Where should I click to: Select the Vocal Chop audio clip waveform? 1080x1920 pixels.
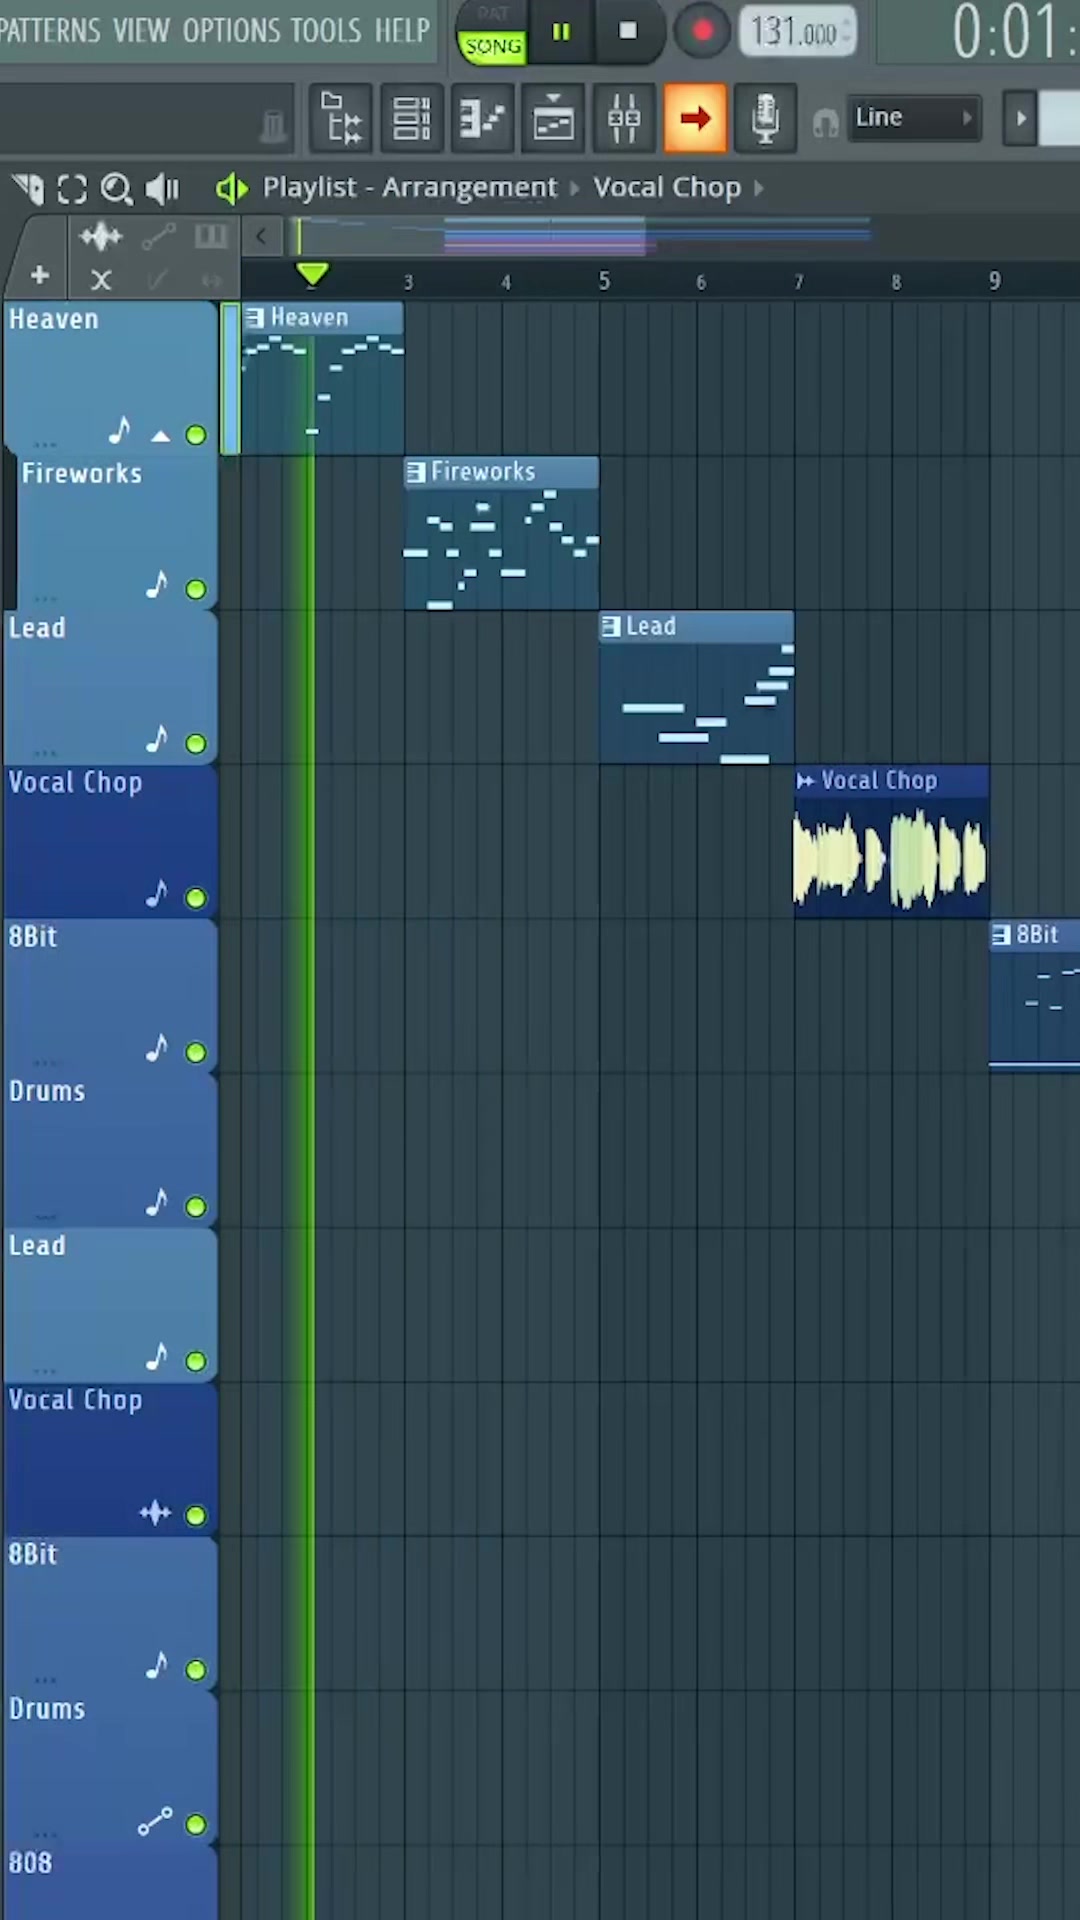891,857
